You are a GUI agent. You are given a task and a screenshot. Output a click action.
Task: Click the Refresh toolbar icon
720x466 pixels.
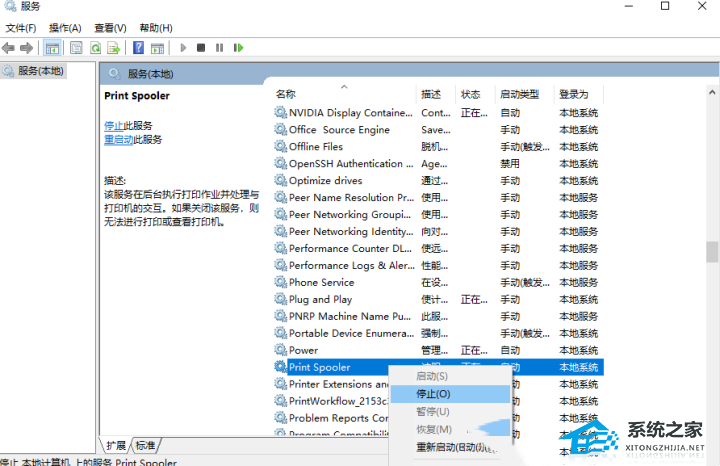96,47
